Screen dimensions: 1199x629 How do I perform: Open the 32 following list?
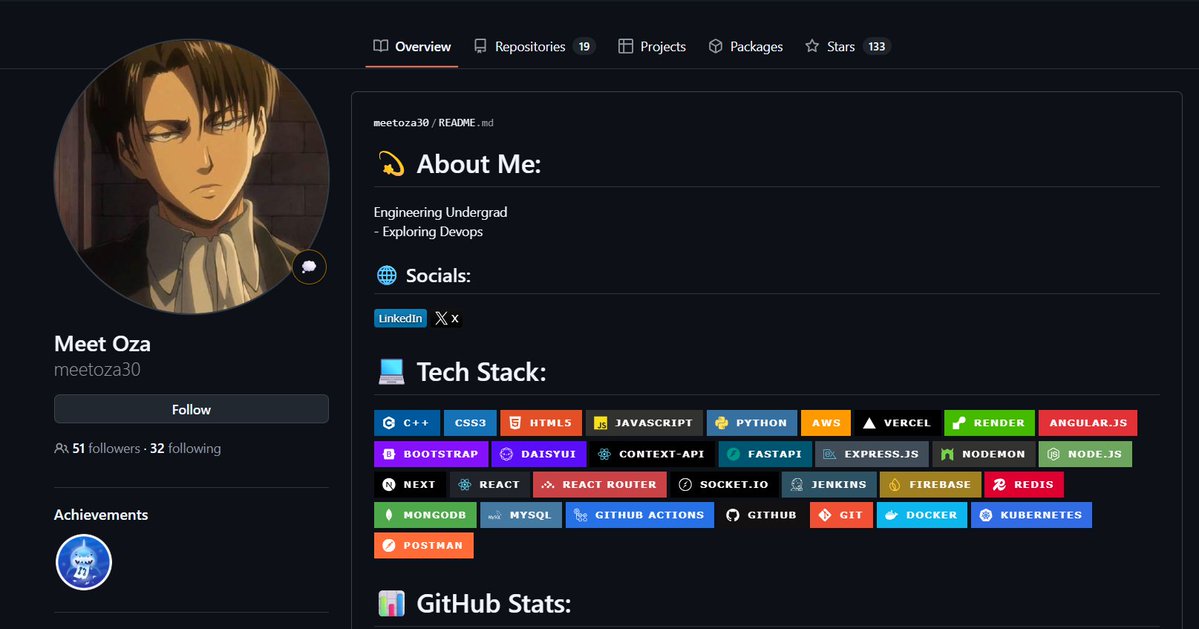[x=185, y=449]
